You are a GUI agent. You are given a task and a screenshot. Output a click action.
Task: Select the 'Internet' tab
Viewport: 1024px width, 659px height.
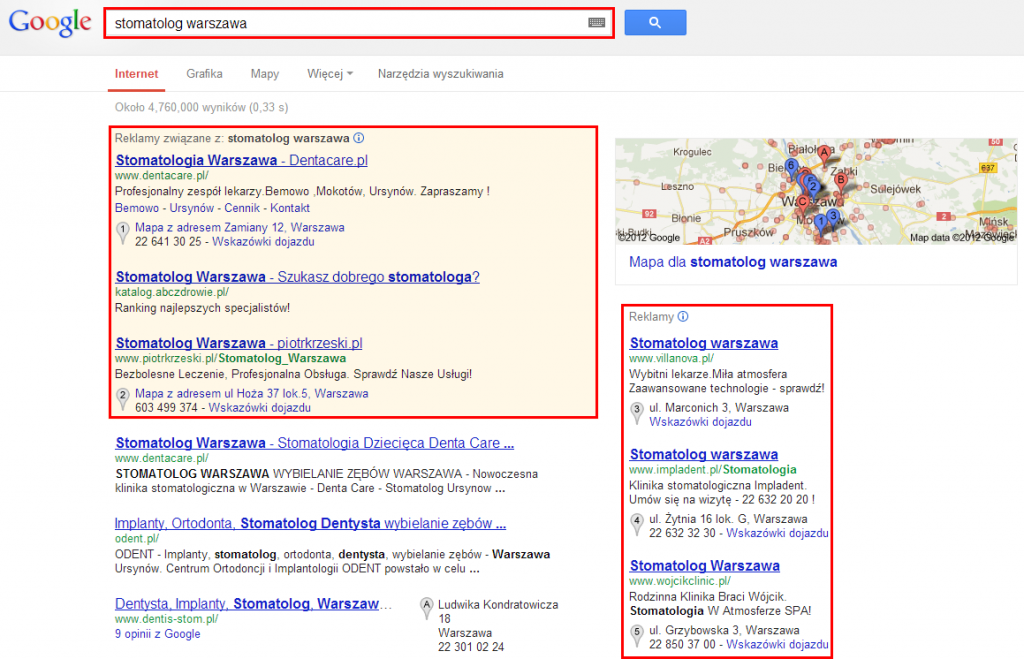pos(136,74)
